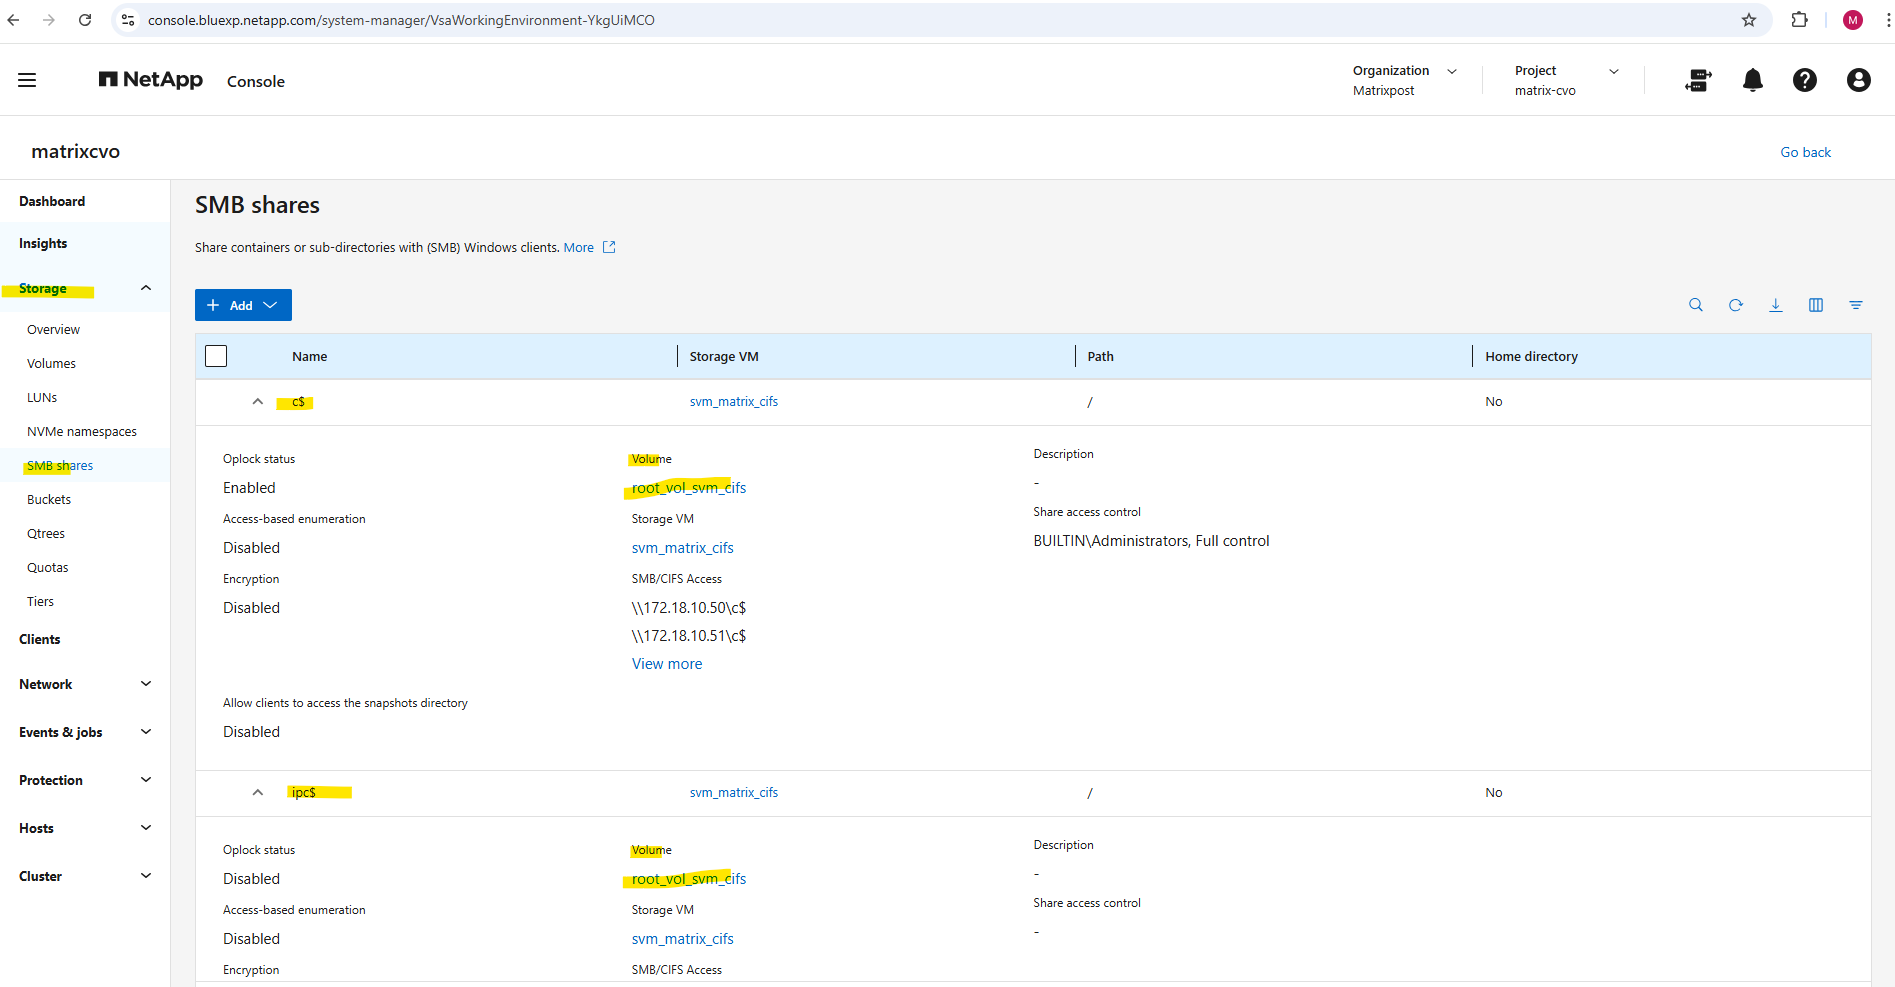The image size is (1895, 987).
Task: Click the Go back link
Action: [1805, 152]
